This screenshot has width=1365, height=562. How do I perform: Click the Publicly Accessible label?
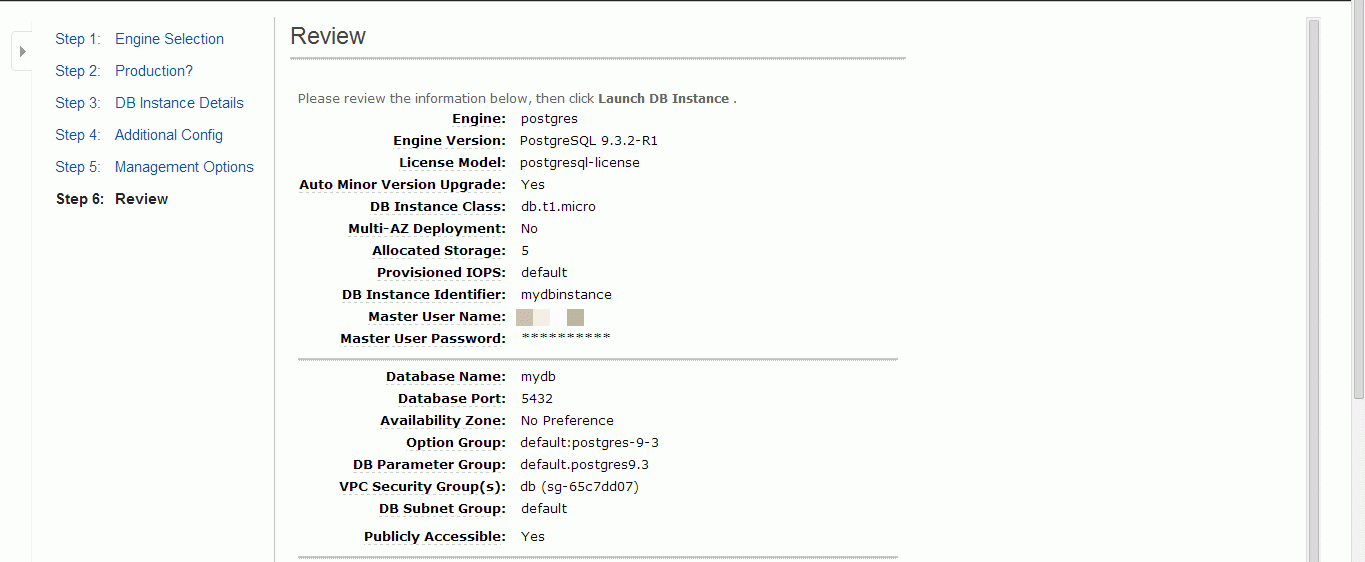(x=435, y=537)
